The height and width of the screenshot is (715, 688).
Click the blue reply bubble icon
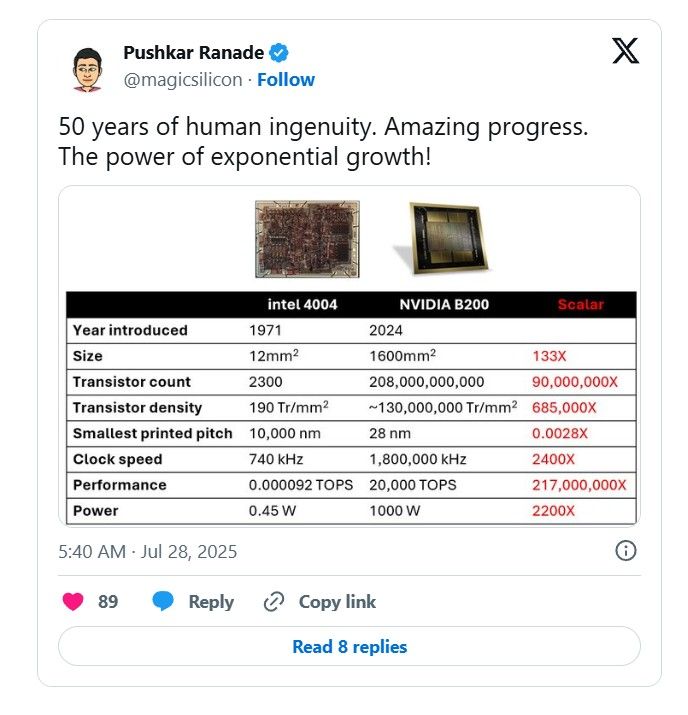[163, 601]
